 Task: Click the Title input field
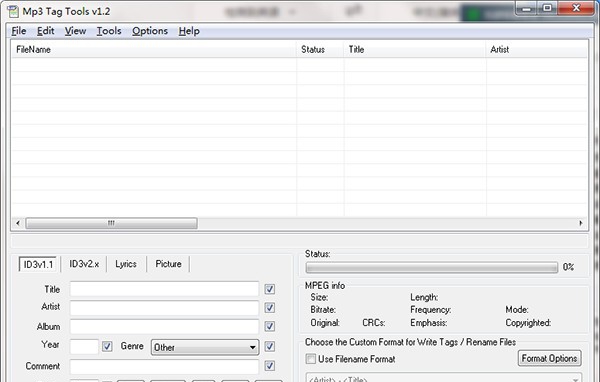pyautogui.click(x=165, y=289)
